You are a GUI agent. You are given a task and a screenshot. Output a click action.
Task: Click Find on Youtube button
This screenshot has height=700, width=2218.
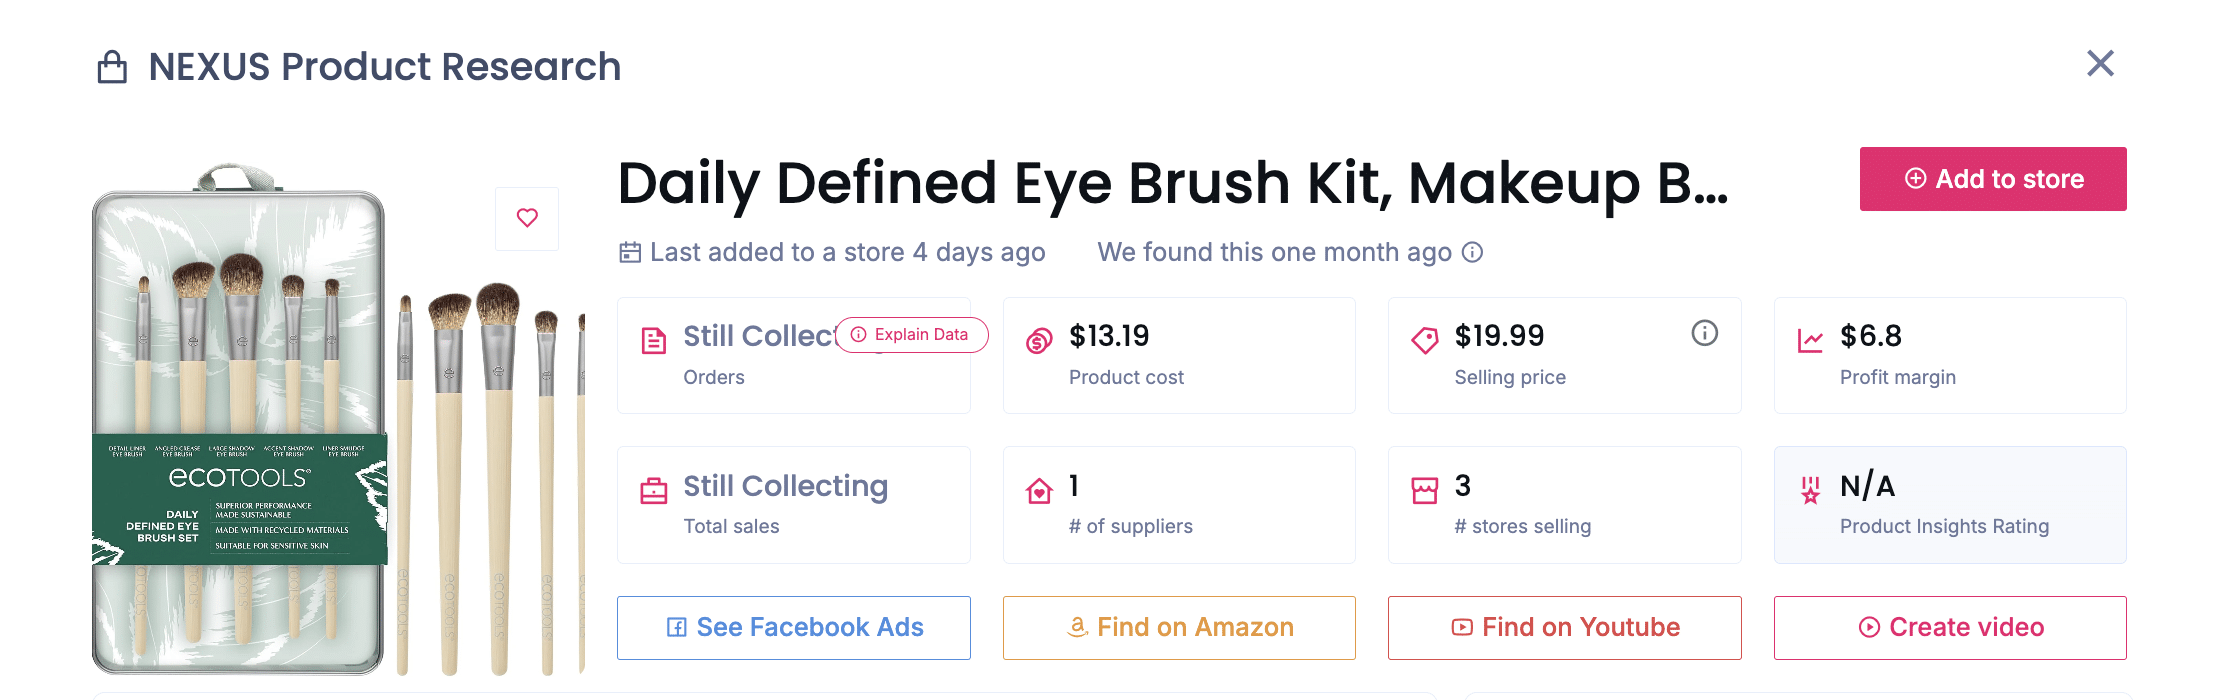click(1564, 627)
